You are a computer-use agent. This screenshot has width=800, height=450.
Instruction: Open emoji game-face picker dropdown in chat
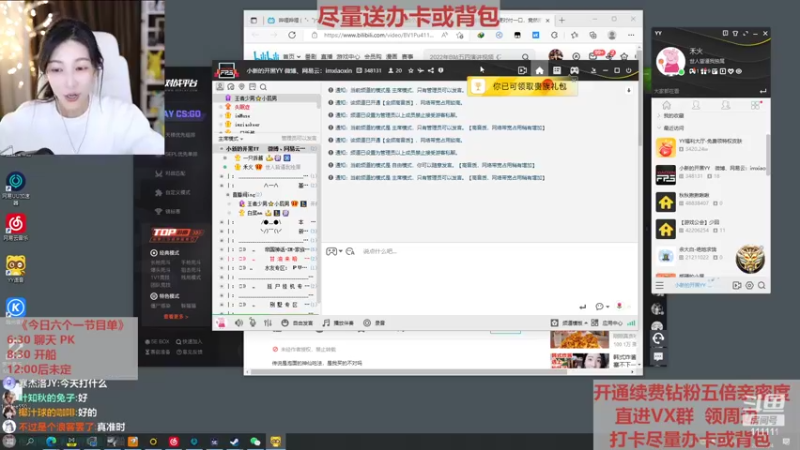tap(334, 251)
